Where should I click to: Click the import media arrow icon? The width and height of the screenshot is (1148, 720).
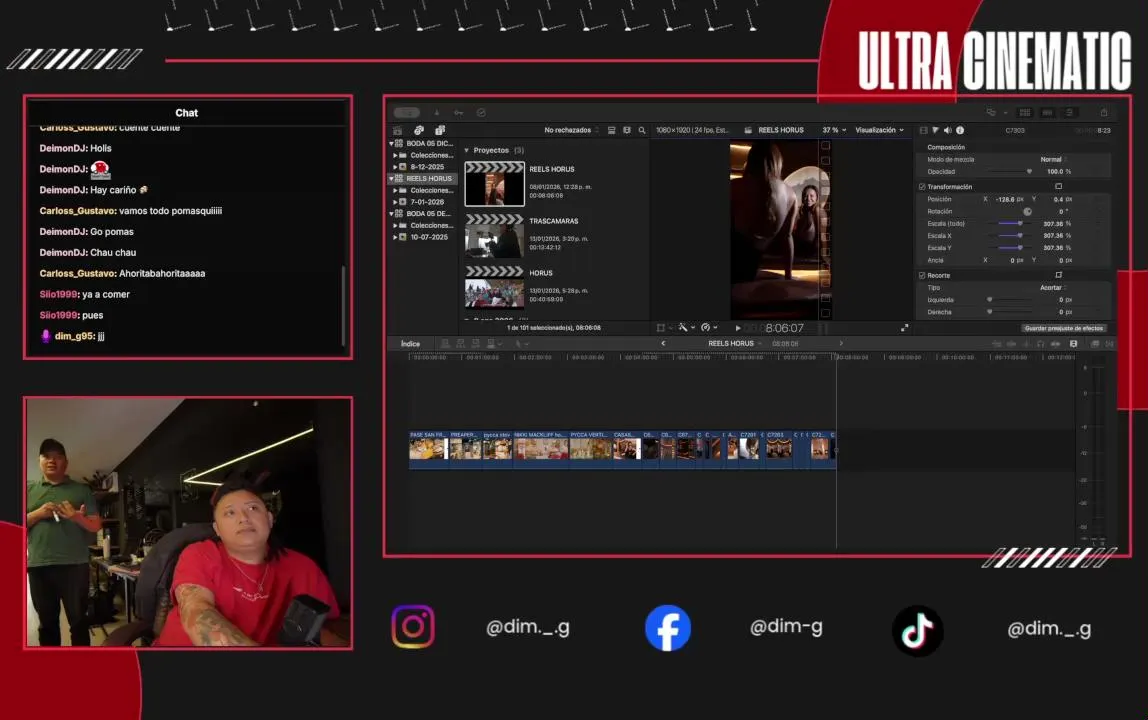pyautogui.click(x=437, y=113)
